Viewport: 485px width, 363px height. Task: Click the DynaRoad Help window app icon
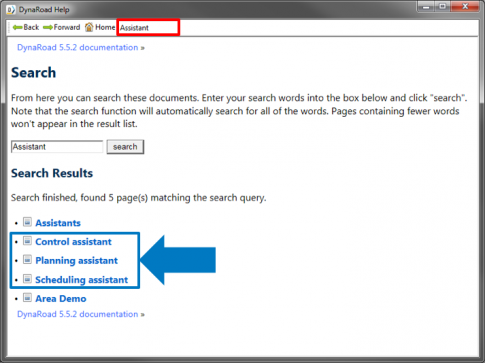click(x=11, y=10)
